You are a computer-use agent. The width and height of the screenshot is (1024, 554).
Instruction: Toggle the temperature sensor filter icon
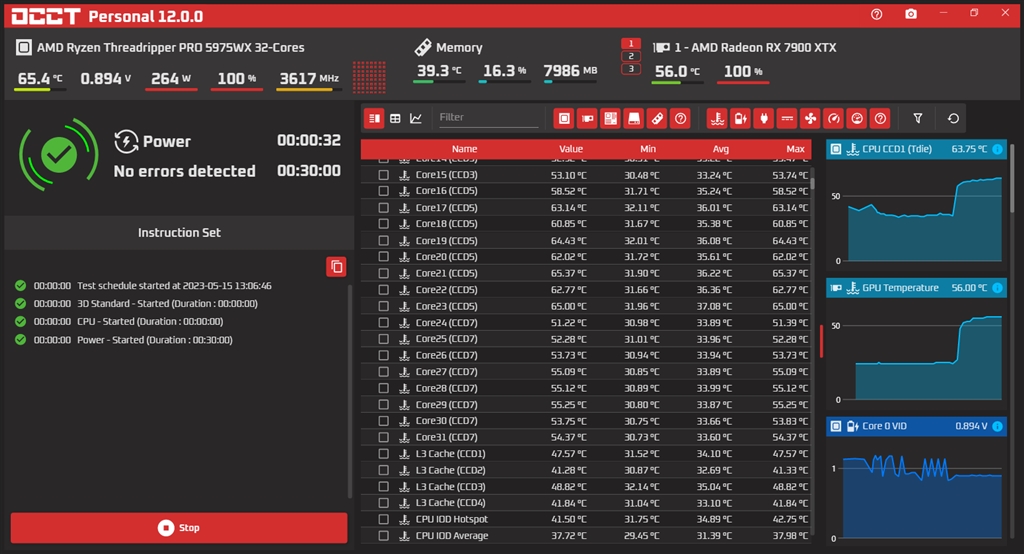click(x=717, y=118)
